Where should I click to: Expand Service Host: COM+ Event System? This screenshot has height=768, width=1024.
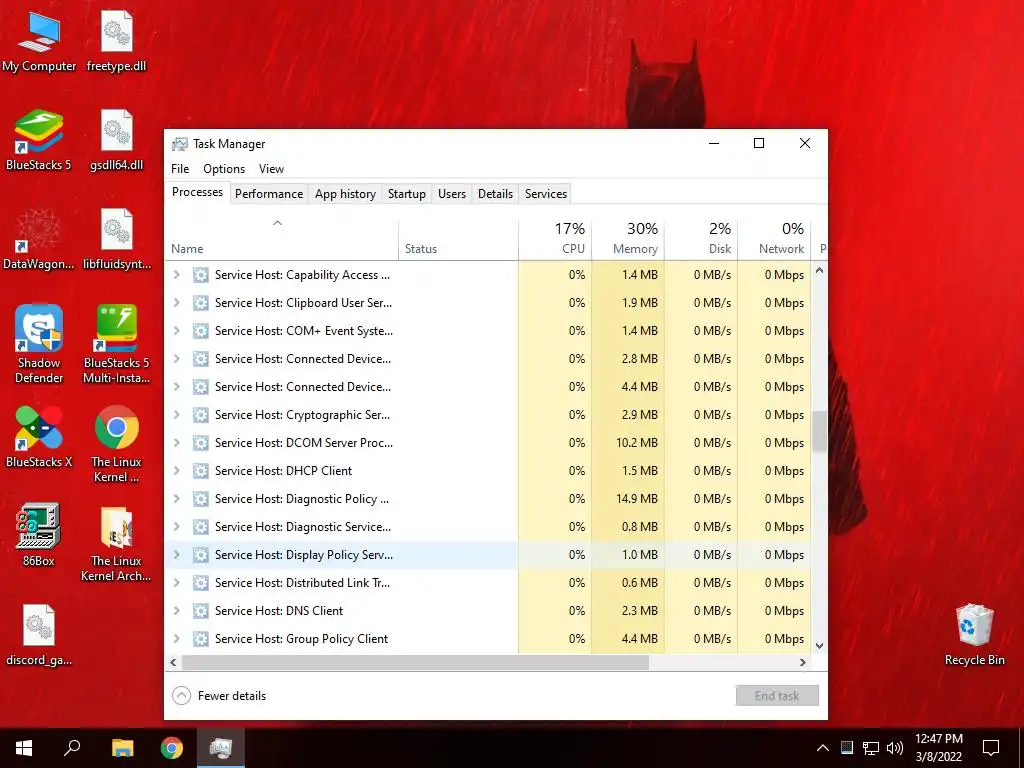click(x=176, y=331)
